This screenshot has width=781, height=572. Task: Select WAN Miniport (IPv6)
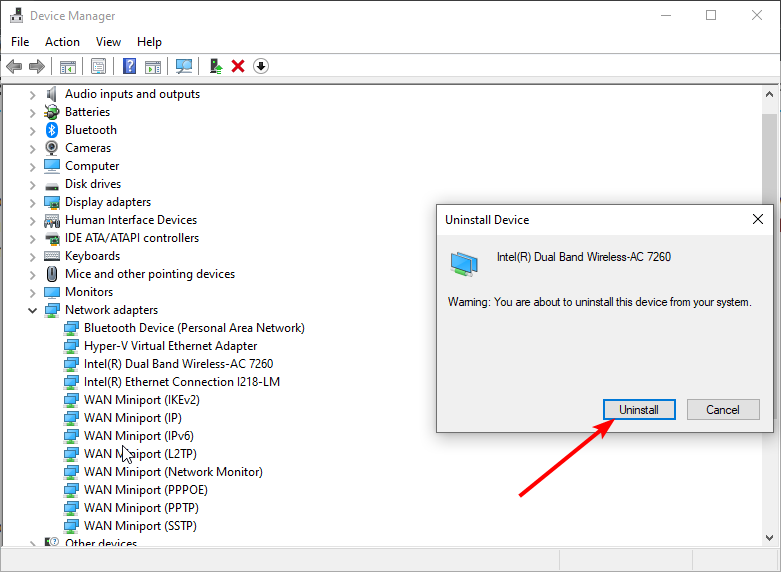(138, 435)
